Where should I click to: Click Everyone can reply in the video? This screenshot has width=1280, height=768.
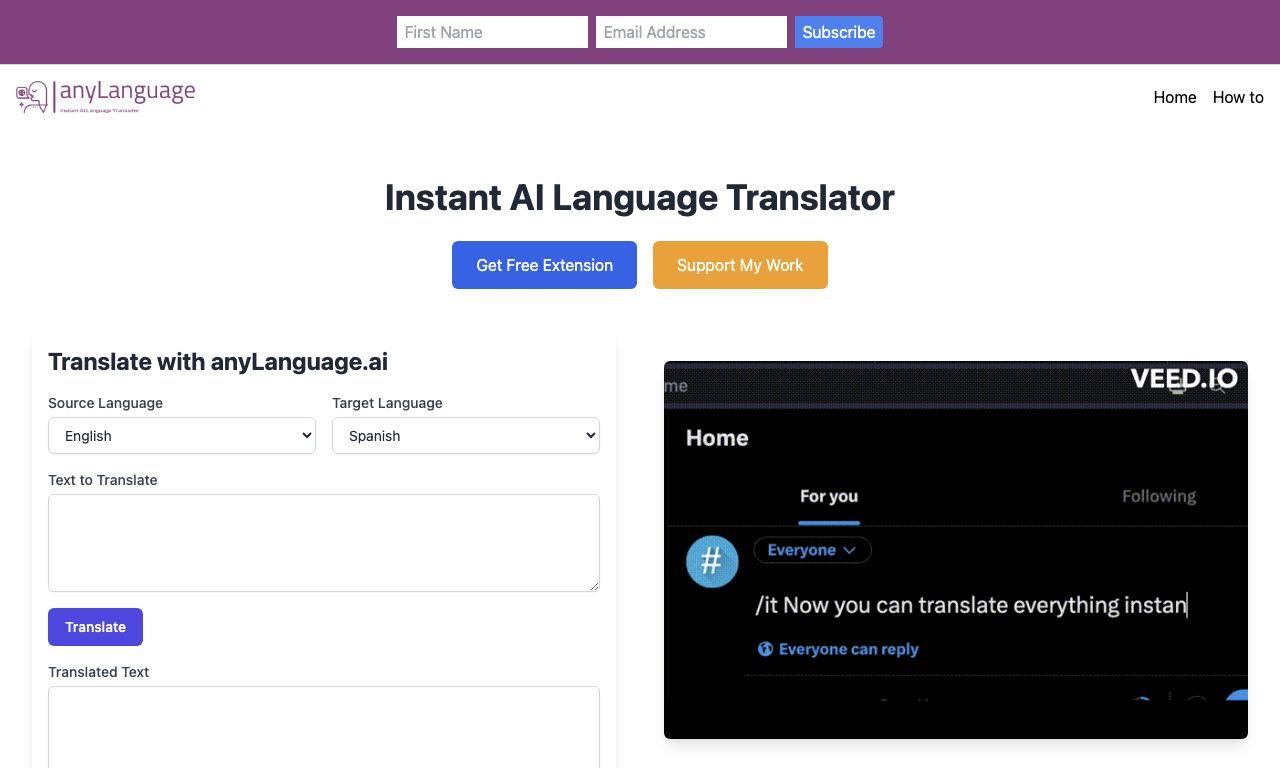coord(838,649)
